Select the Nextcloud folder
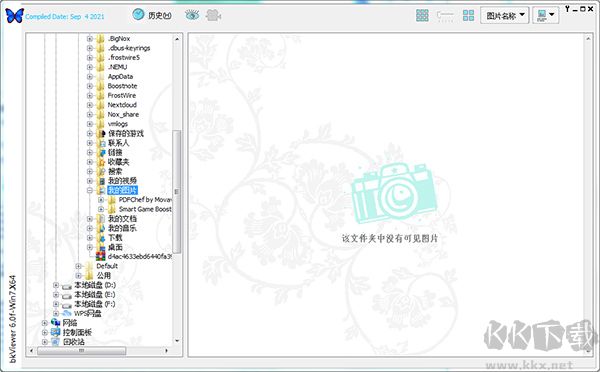The image size is (600, 372). [x=122, y=105]
